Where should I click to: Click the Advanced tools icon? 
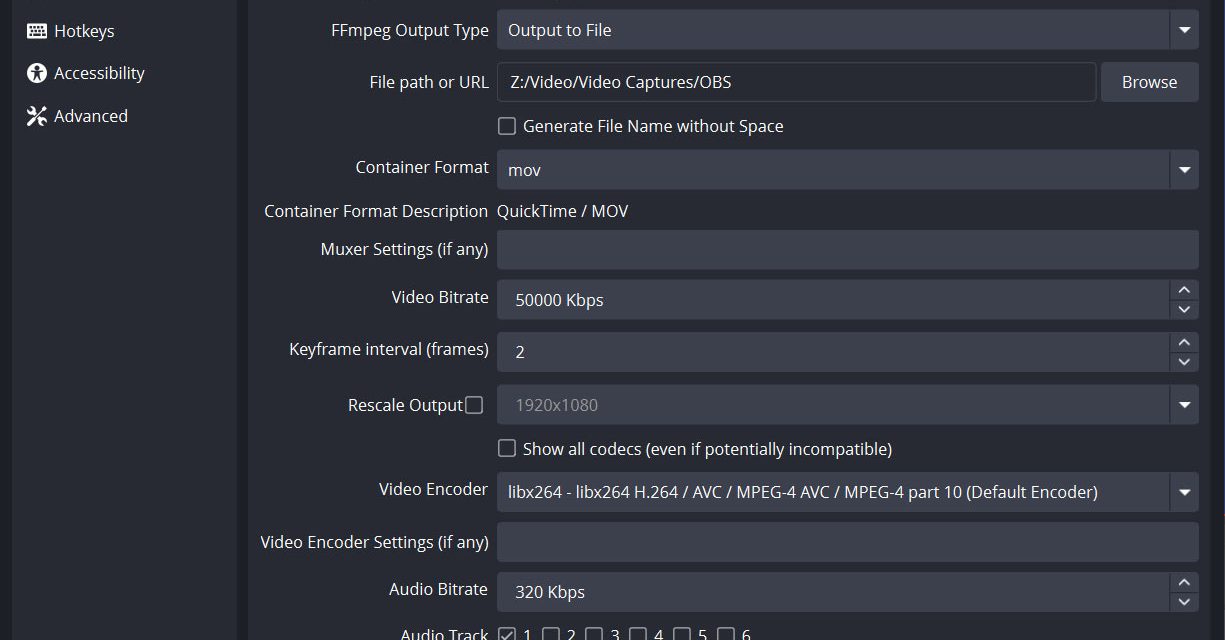(37, 116)
